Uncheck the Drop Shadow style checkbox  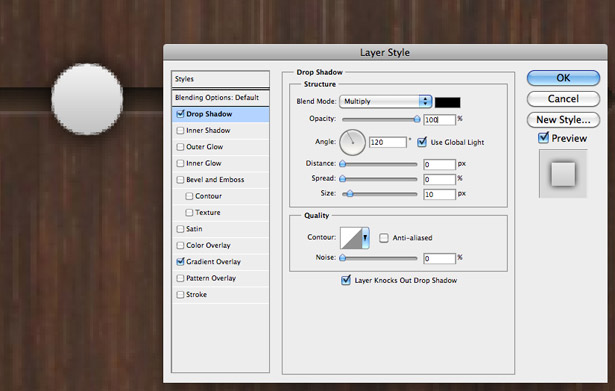pyautogui.click(x=180, y=114)
